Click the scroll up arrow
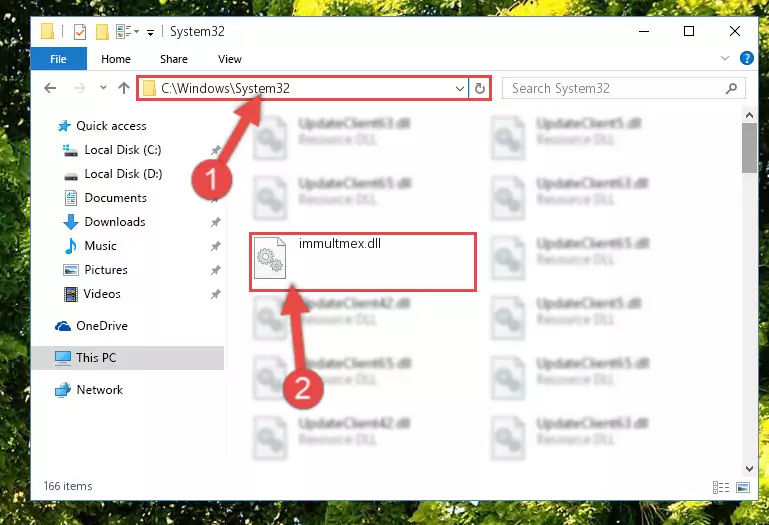 749,115
